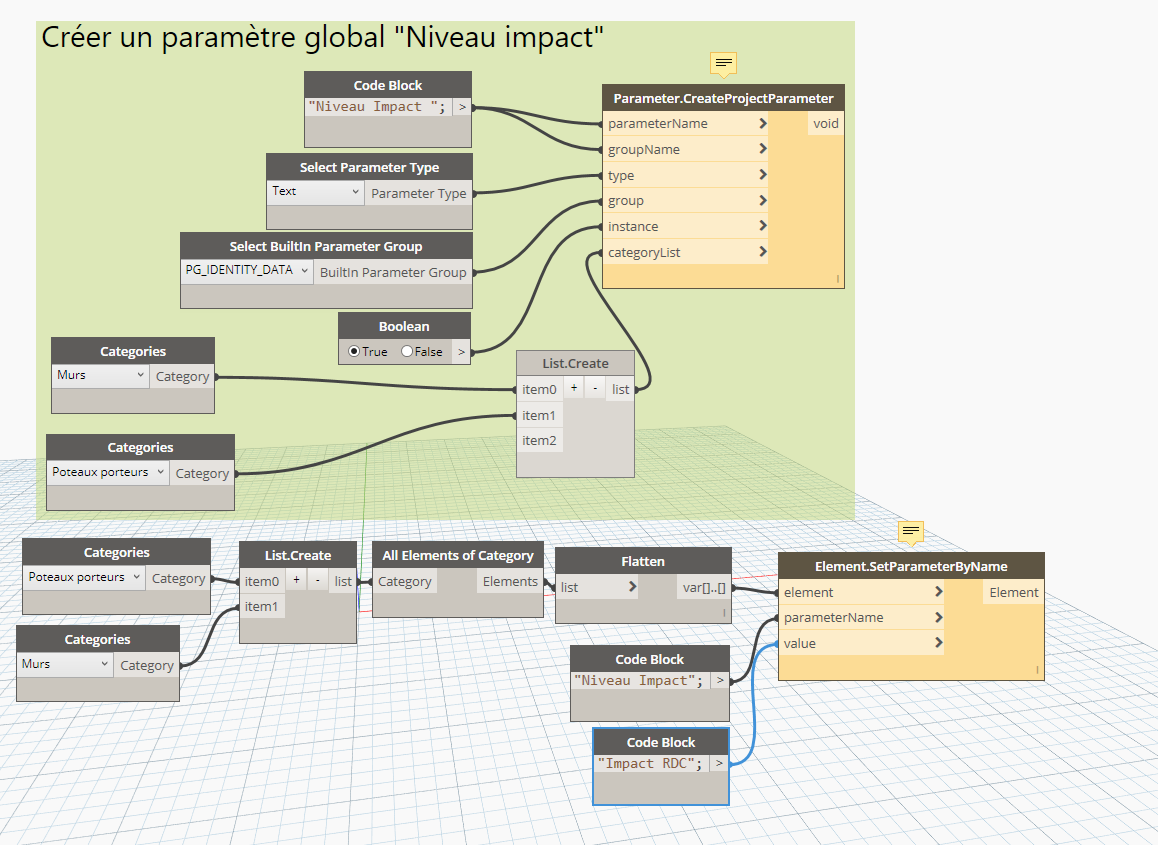Click minus button on upper List.Create node

tap(595, 389)
